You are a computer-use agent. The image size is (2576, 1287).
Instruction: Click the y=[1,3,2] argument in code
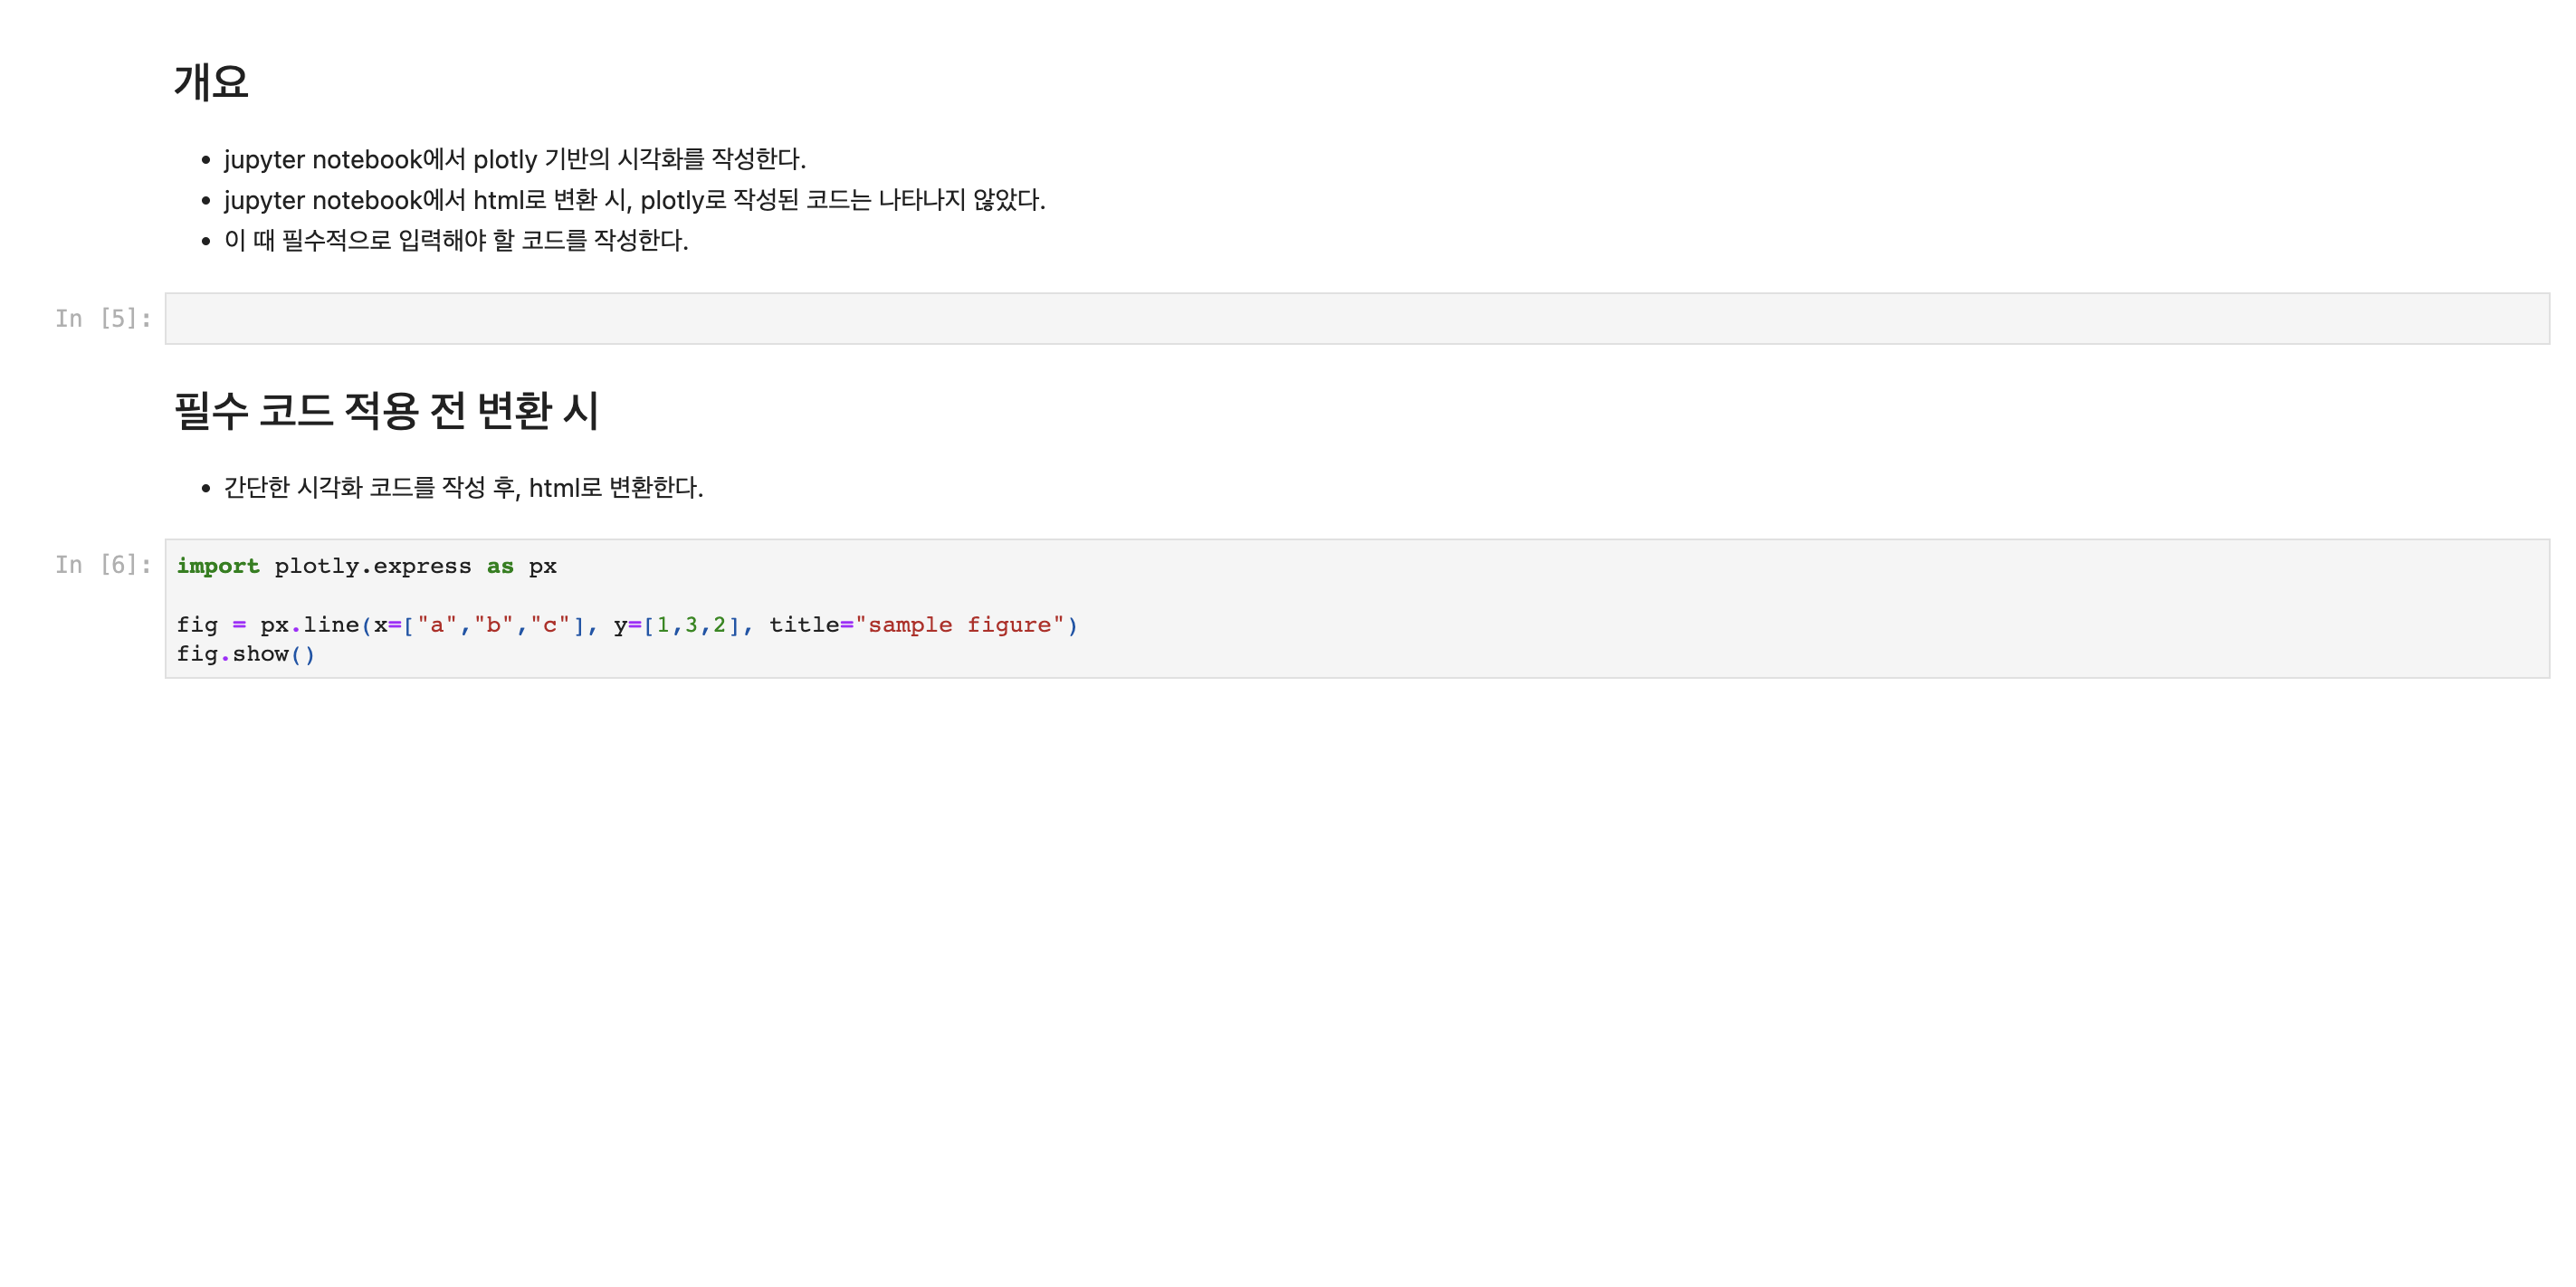(677, 625)
